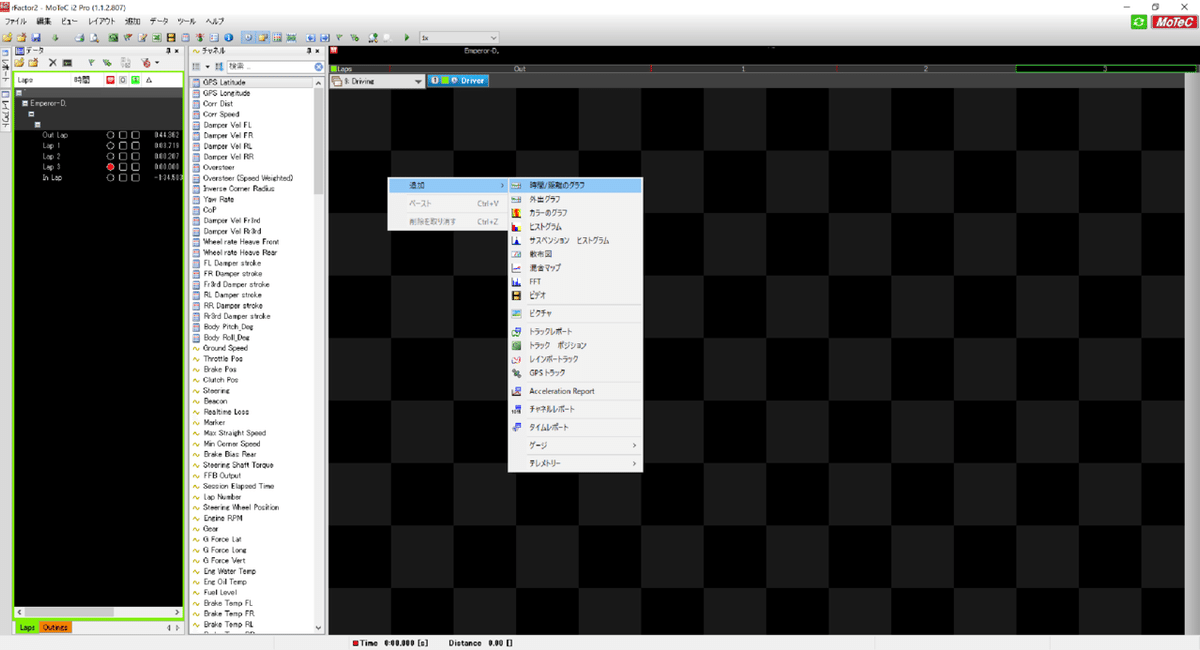1200x650 pixels.
Task: Clear the channel search with the blue X
Action: (x=318, y=66)
